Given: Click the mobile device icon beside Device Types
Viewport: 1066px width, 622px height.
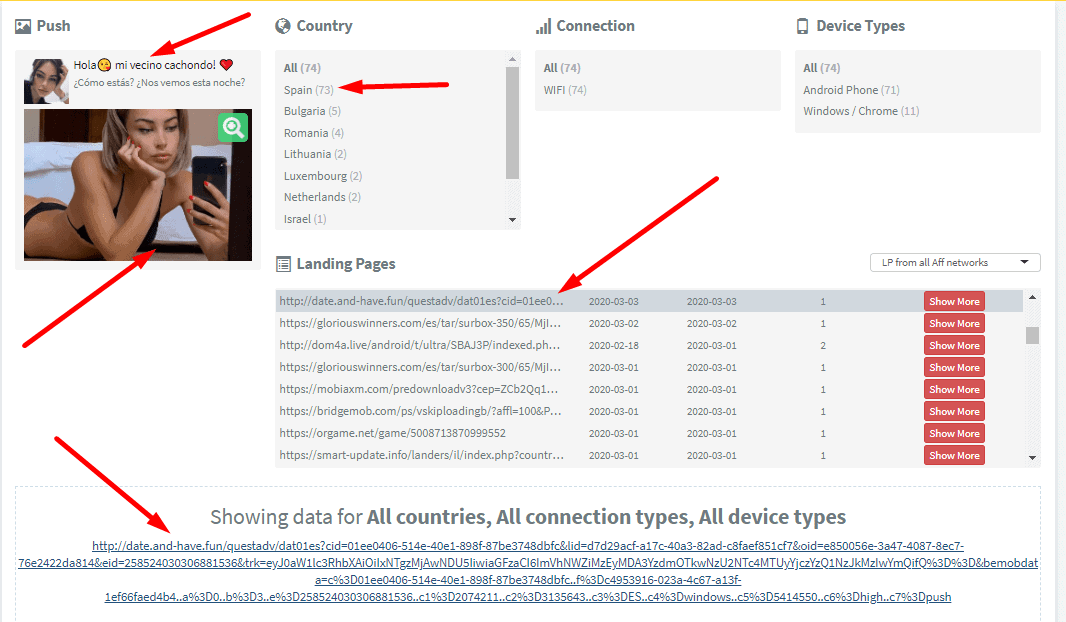Looking at the screenshot, I should coord(802,26).
